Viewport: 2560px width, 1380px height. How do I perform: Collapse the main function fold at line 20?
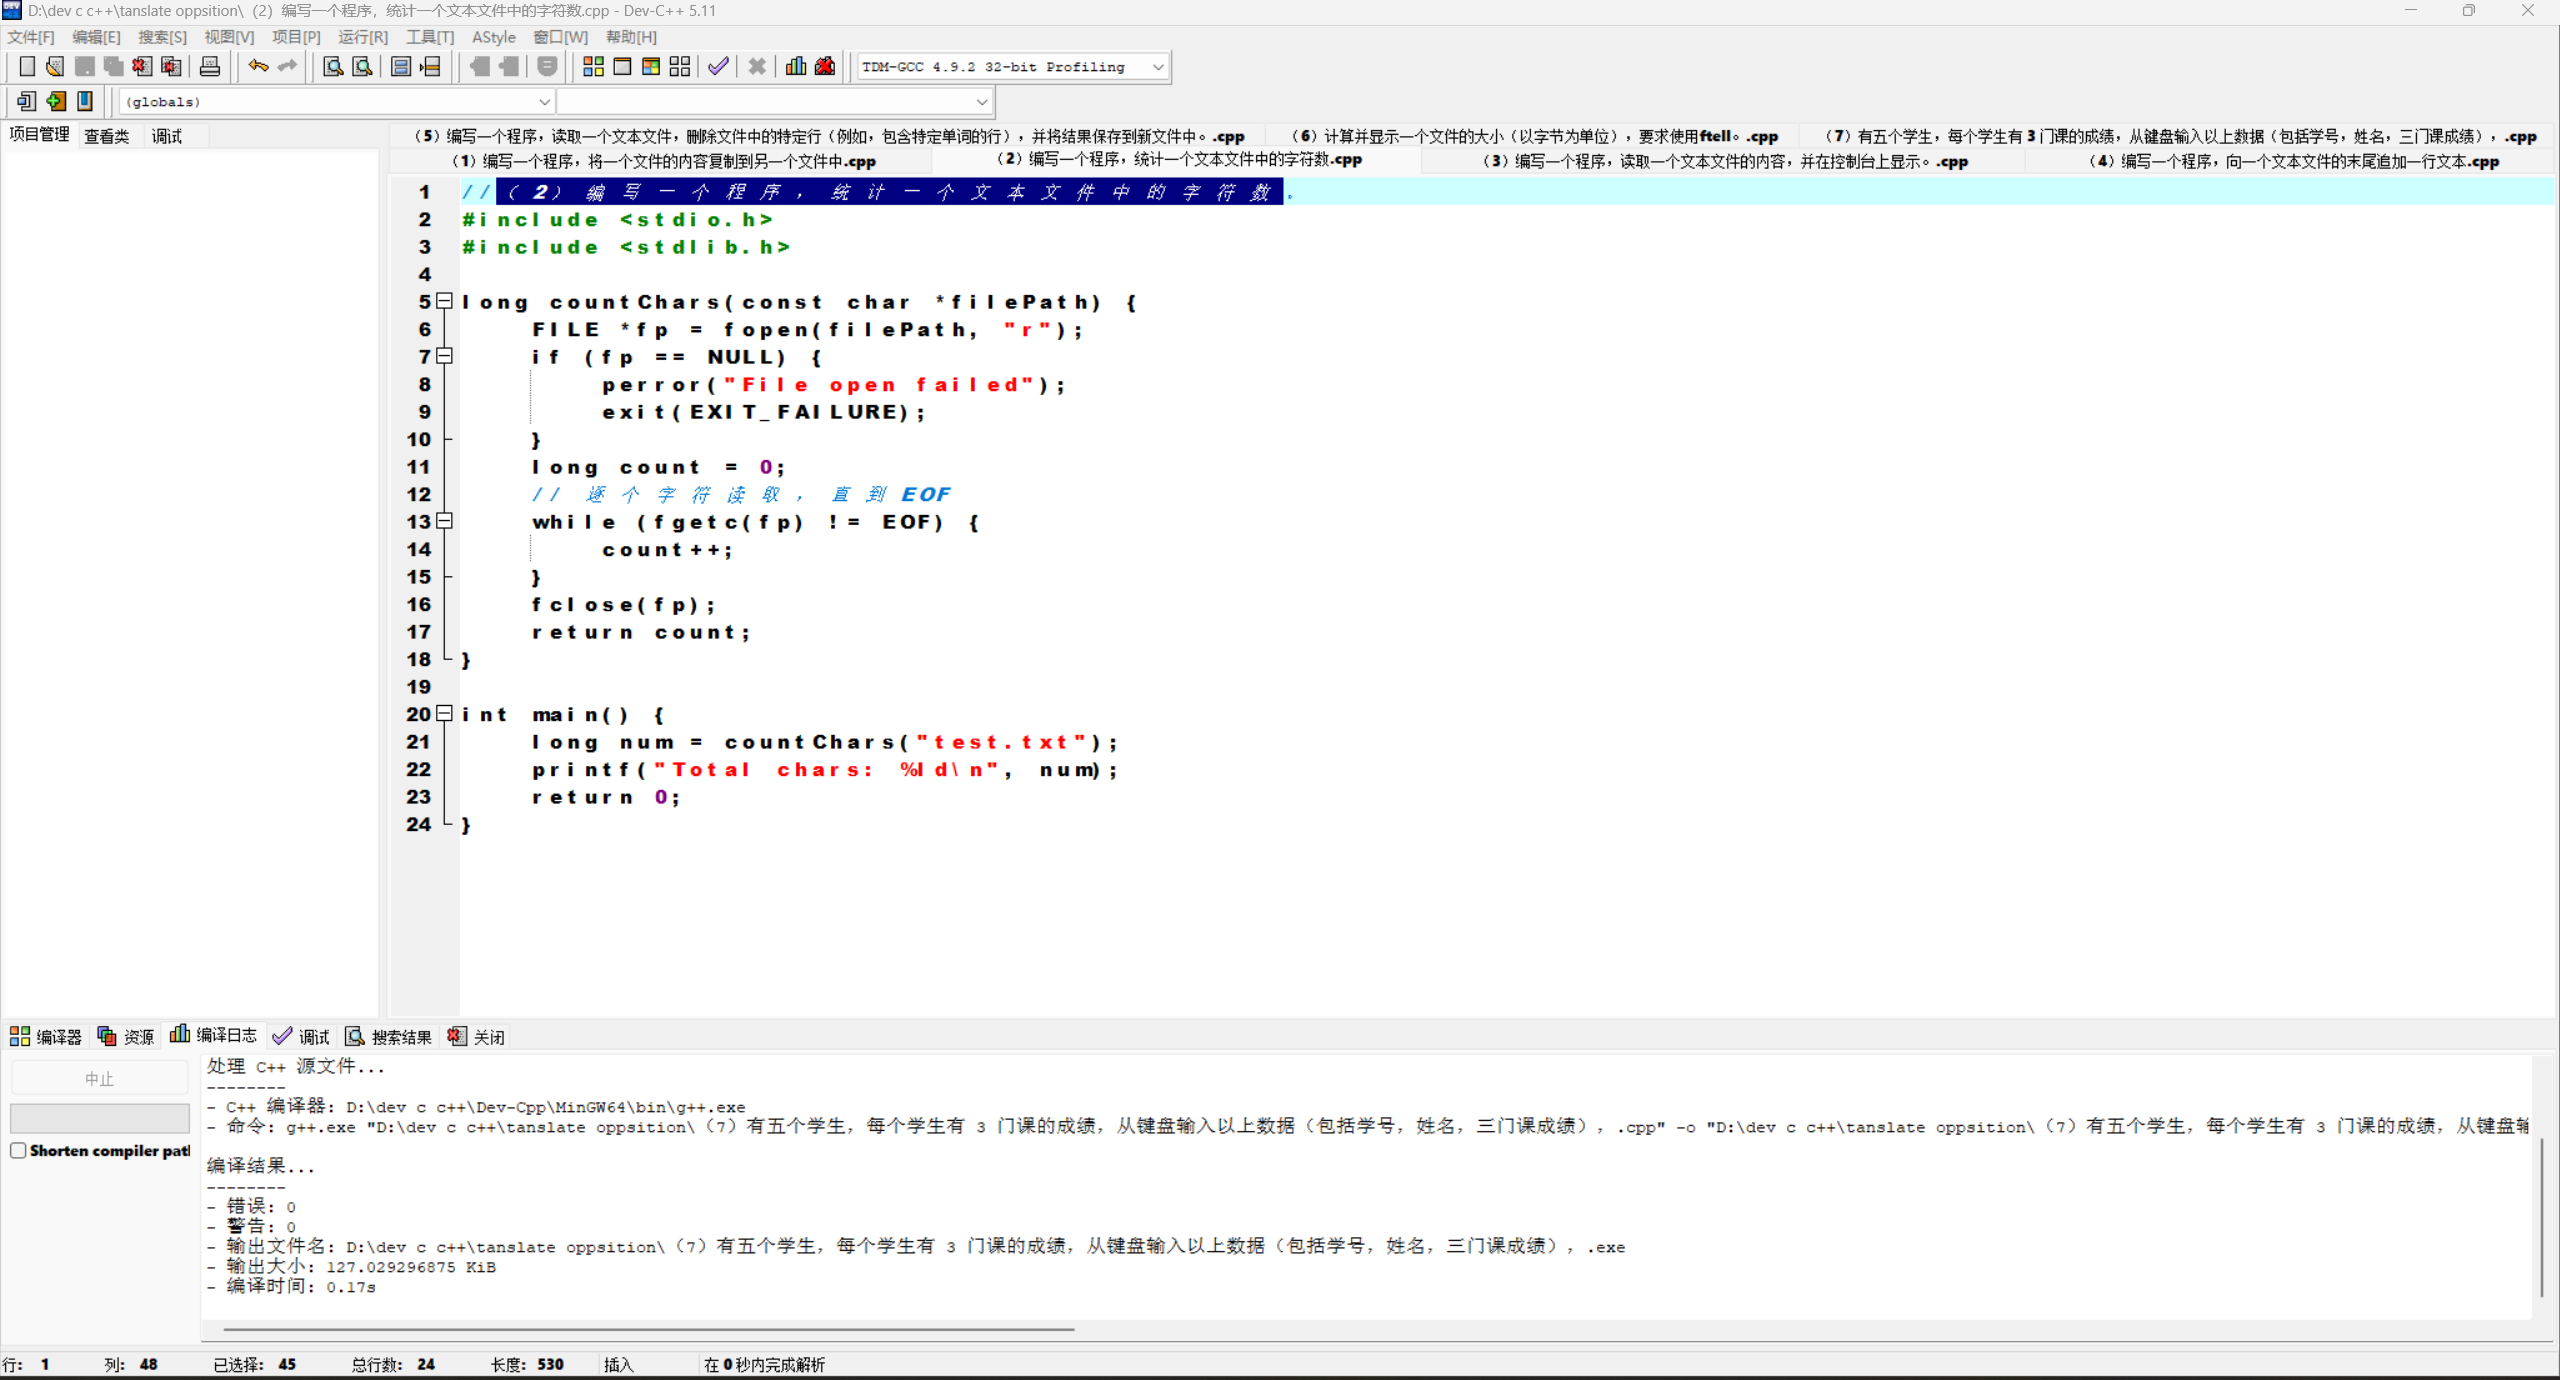click(x=445, y=714)
